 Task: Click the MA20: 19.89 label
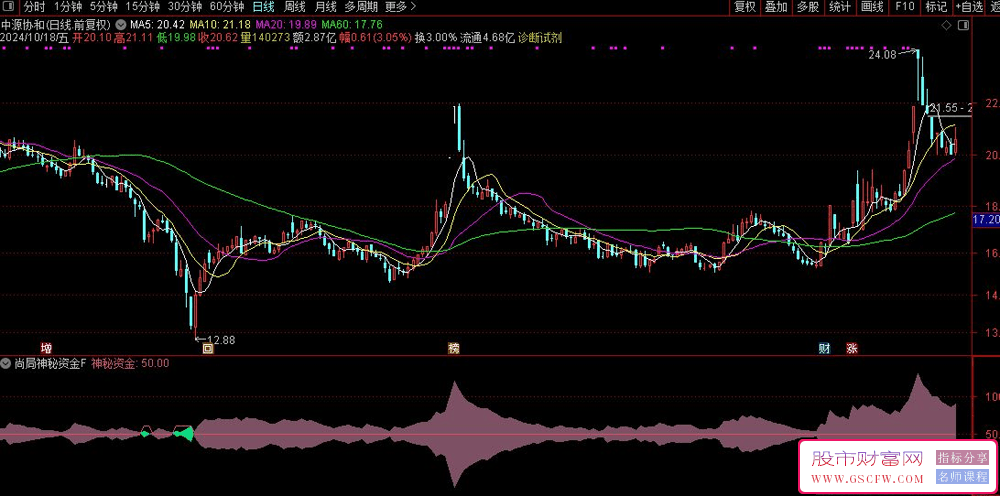tap(287, 25)
